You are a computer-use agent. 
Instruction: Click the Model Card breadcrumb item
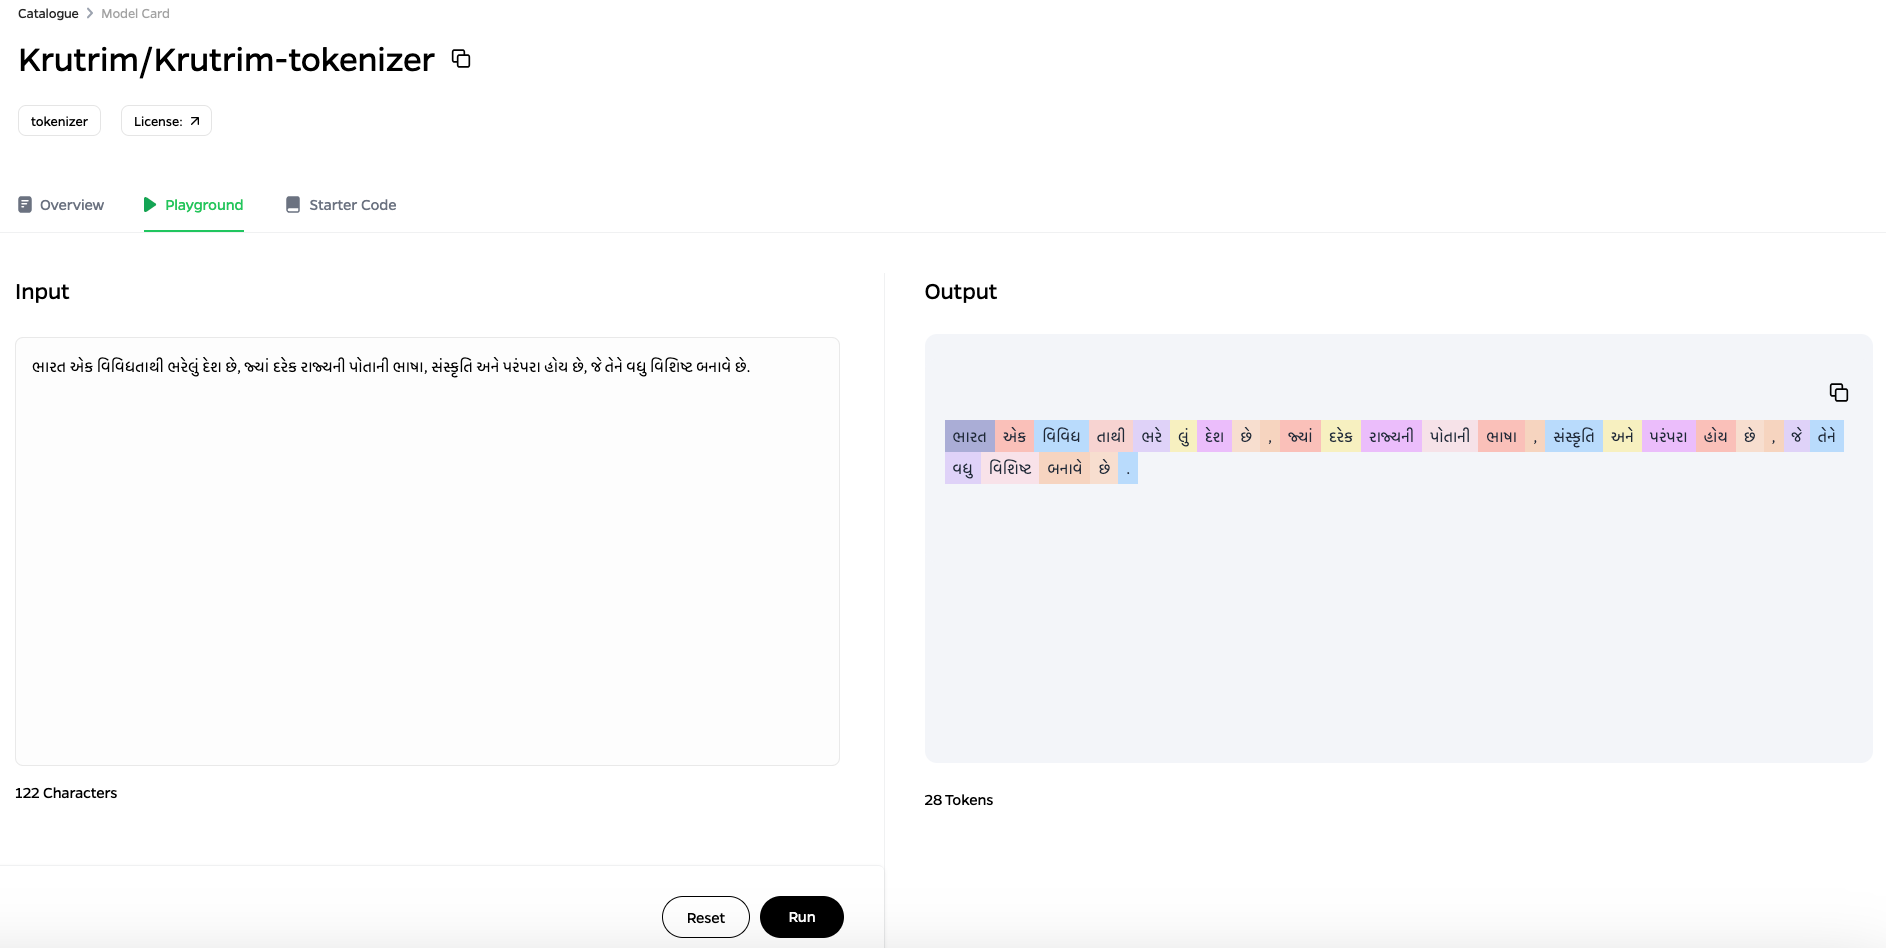135,14
